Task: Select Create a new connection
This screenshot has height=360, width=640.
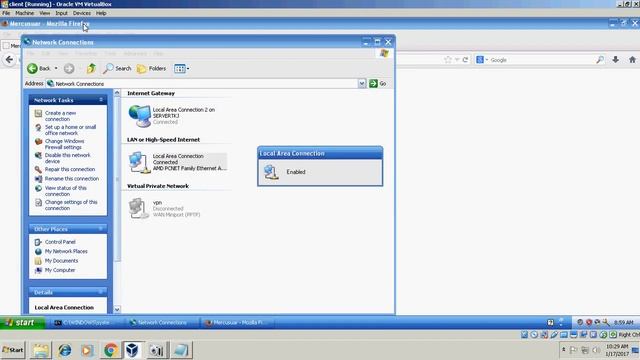Action: (60, 116)
